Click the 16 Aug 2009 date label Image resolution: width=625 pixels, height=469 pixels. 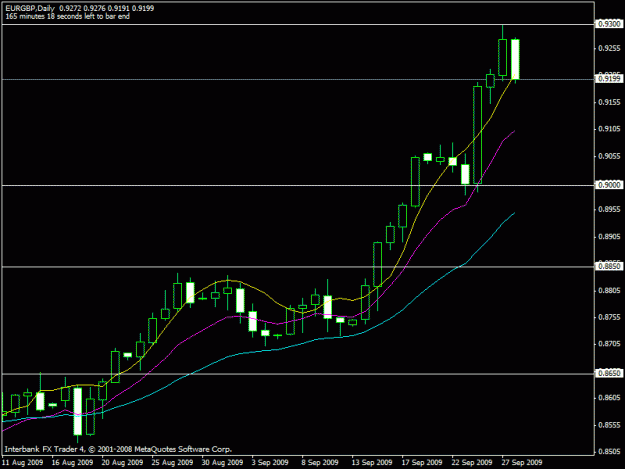(x=72, y=463)
